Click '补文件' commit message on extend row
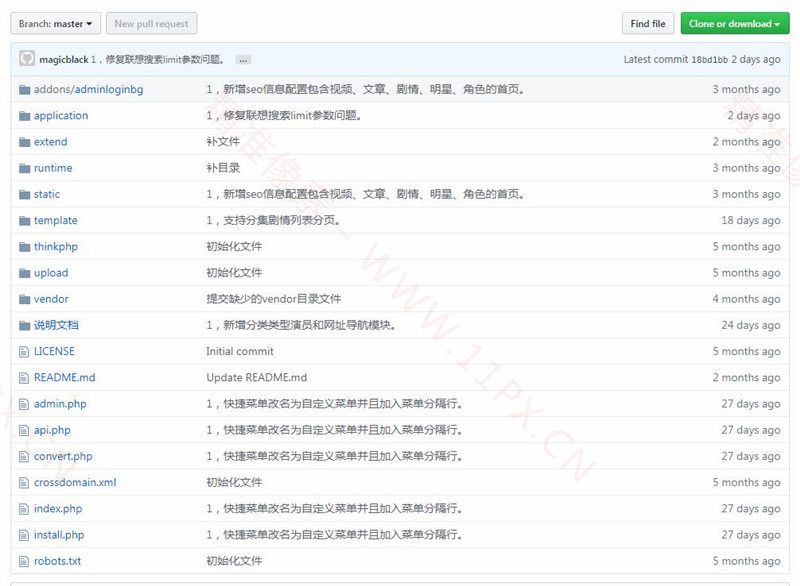Screen dimensions: 800x586 (x=223, y=142)
